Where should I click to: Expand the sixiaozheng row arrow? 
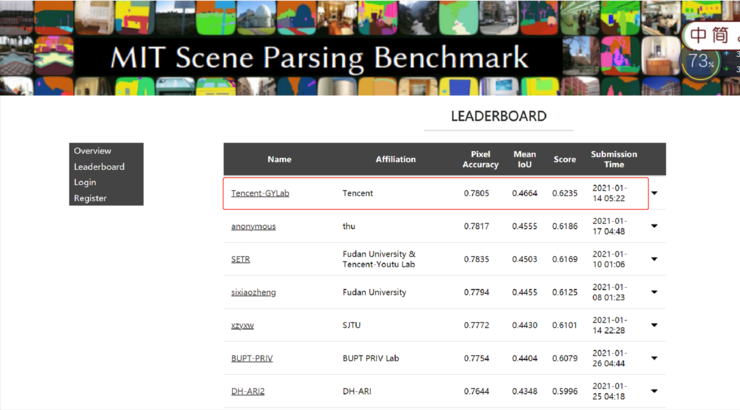point(654,292)
